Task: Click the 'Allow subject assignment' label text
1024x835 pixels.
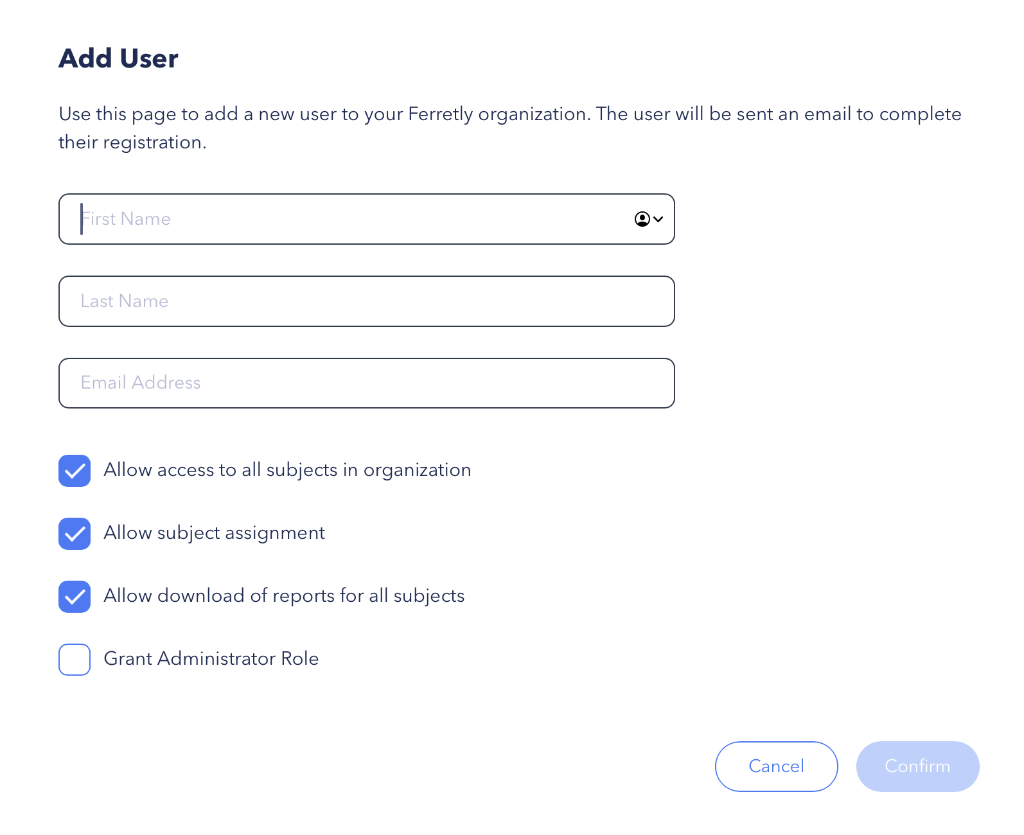Action: click(214, 533)
